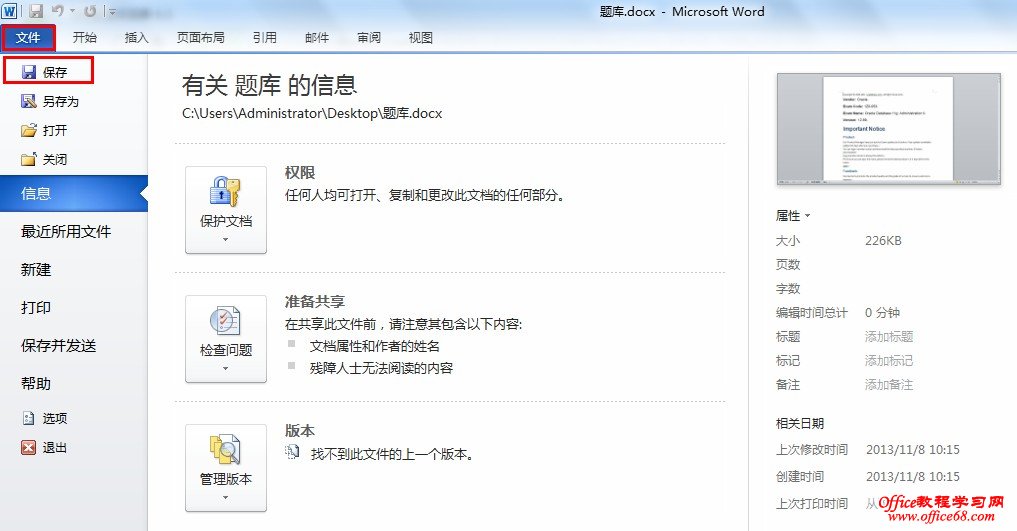This screenshot has height=531, width=1017.
Task: Click the quick access Save icon
Action: click(x=36, y=11)
